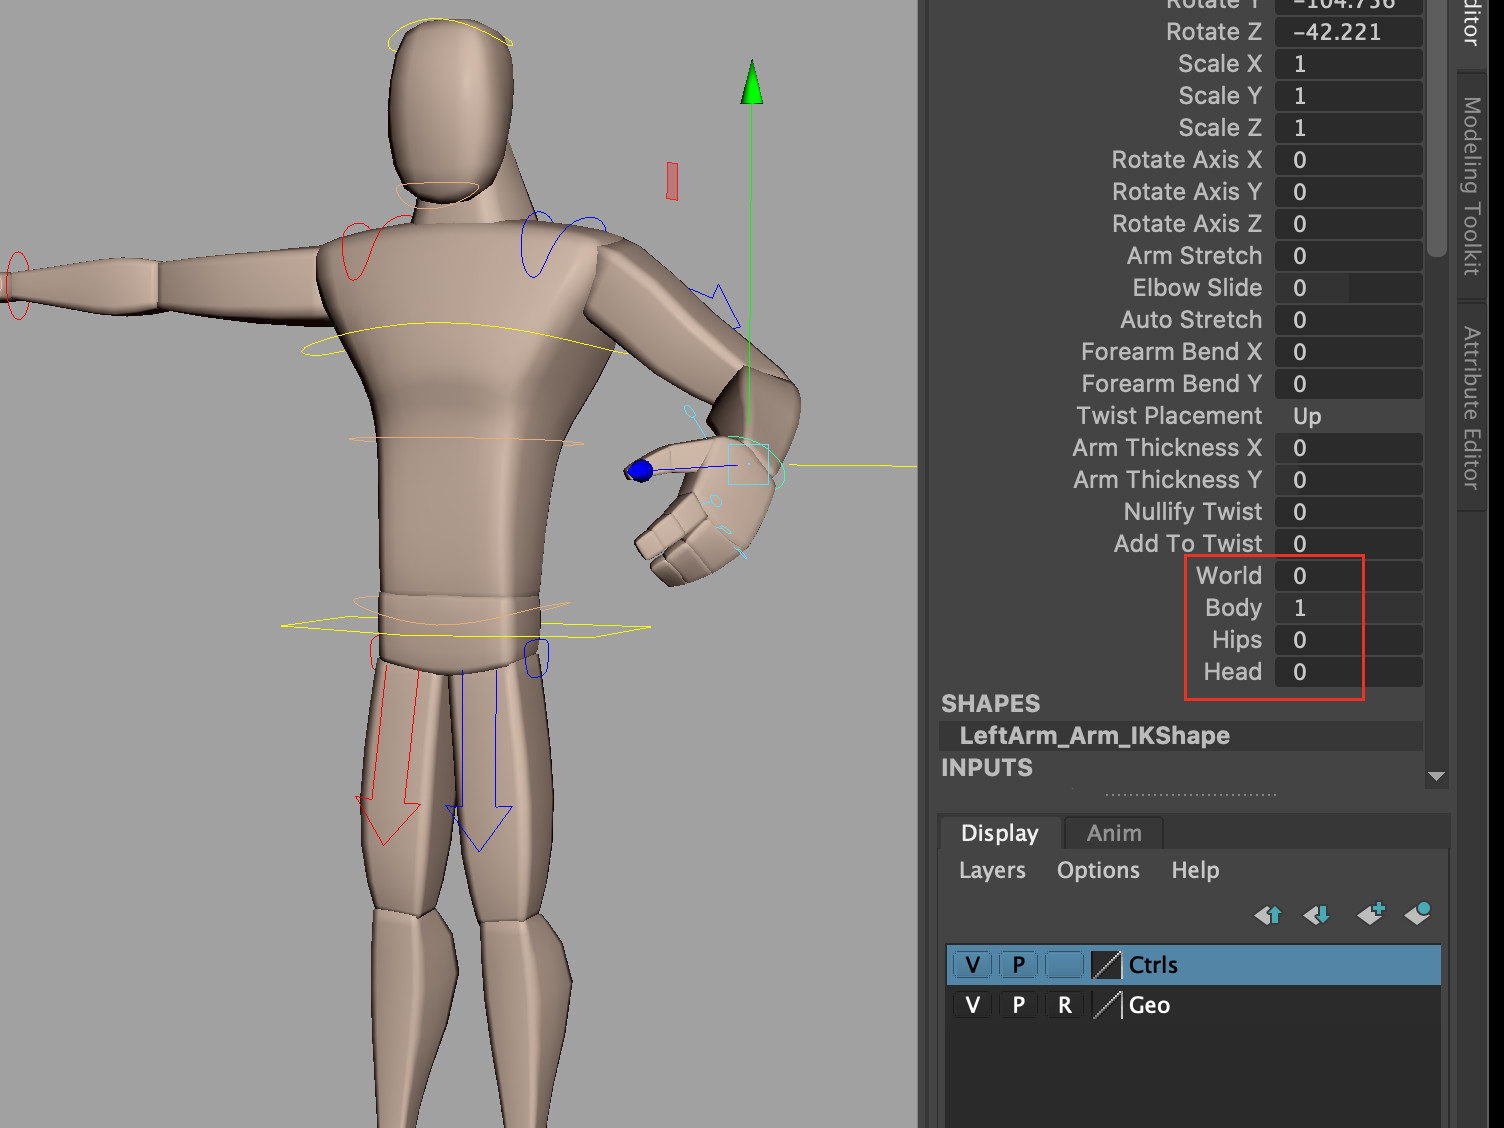
Task: Move selected layer up icon
Action: point(1268,914)
